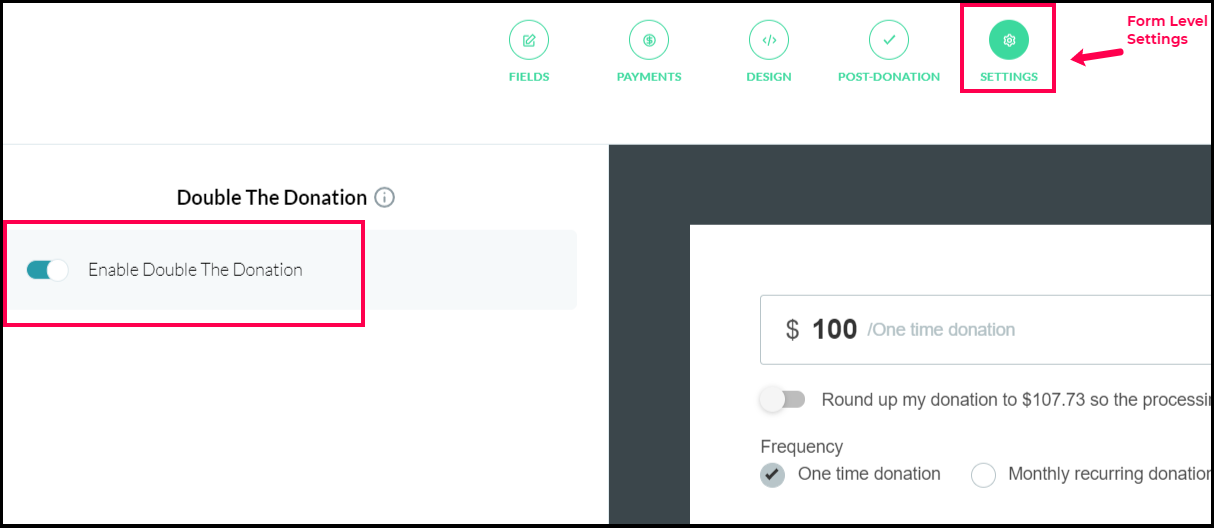This screenshot has width=1214, height=528.
Task: Click the Payments dollar icon
Action: coord(649,41)
